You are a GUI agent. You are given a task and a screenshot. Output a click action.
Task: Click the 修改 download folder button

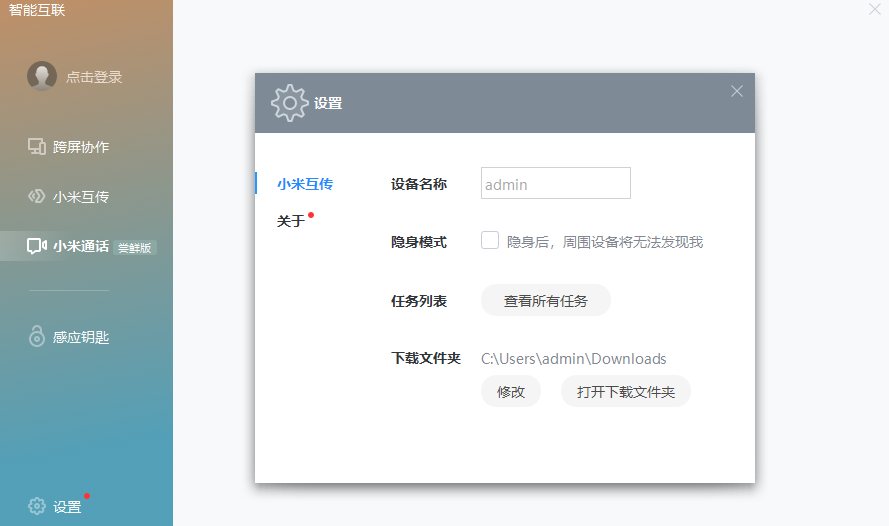511,392
